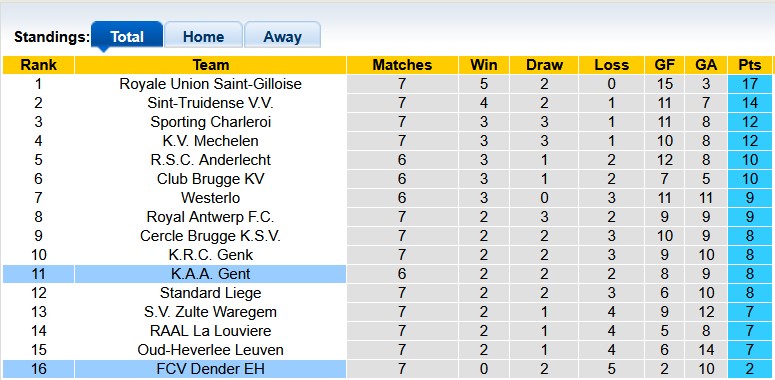Switch to the Home standings tab

[203, 35]
